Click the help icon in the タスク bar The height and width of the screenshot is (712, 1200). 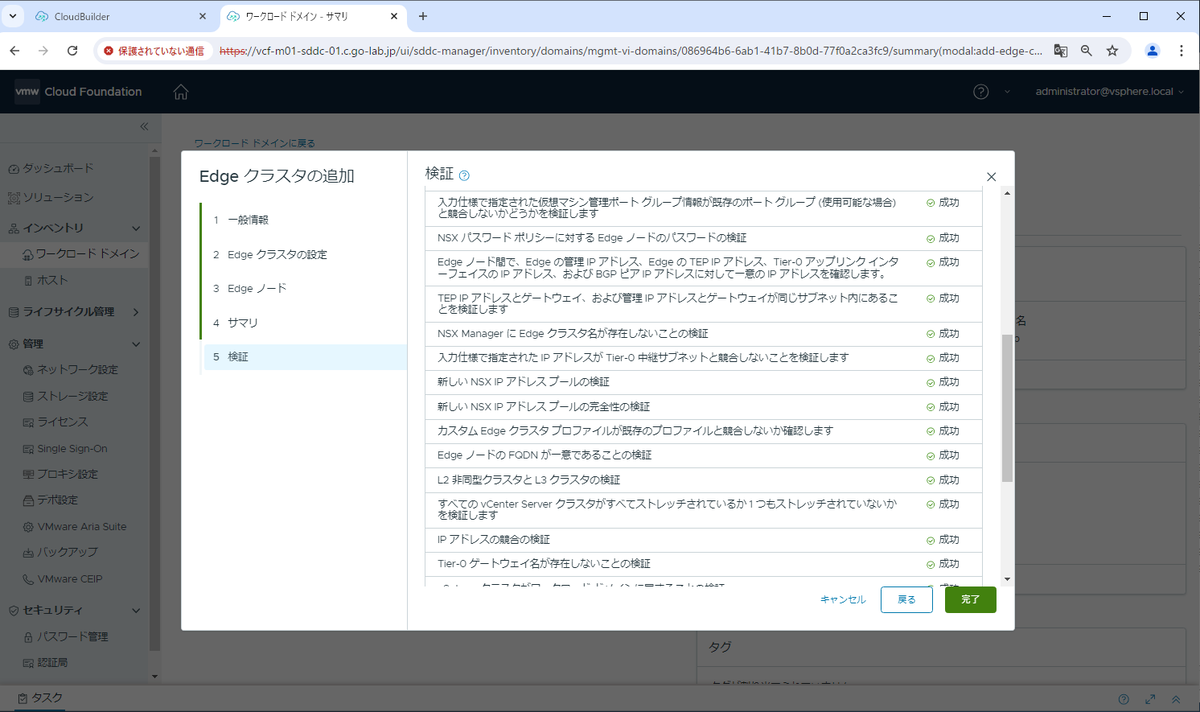coord(1124,699)
